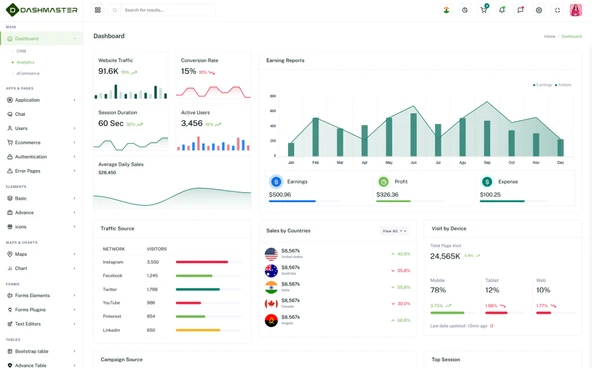
Task: Click the Forms Elements icon
Action: (10, 296)
